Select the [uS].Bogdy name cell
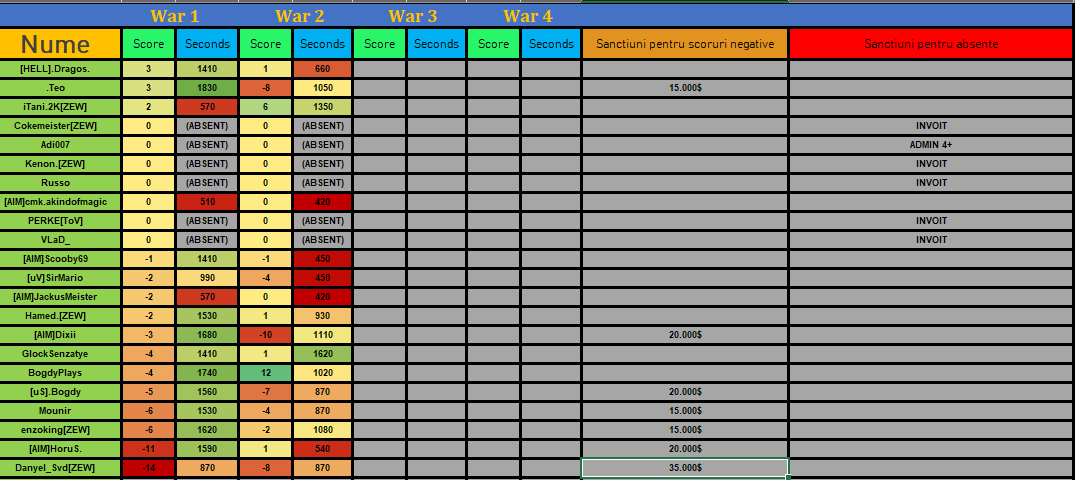Image resolution: width=1075 pixels, height=480 pixels. (x=60, y=392)
